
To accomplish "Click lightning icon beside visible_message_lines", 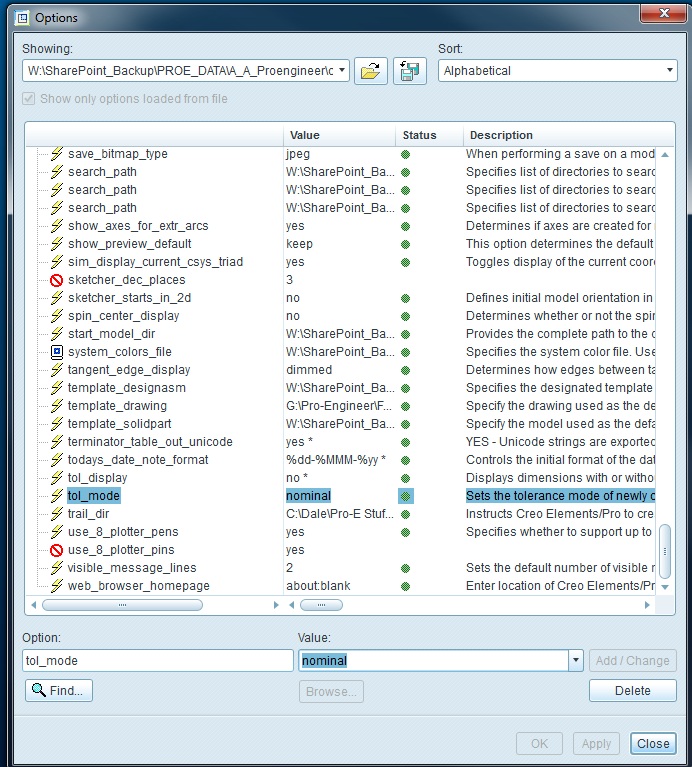I will (57, 567).
